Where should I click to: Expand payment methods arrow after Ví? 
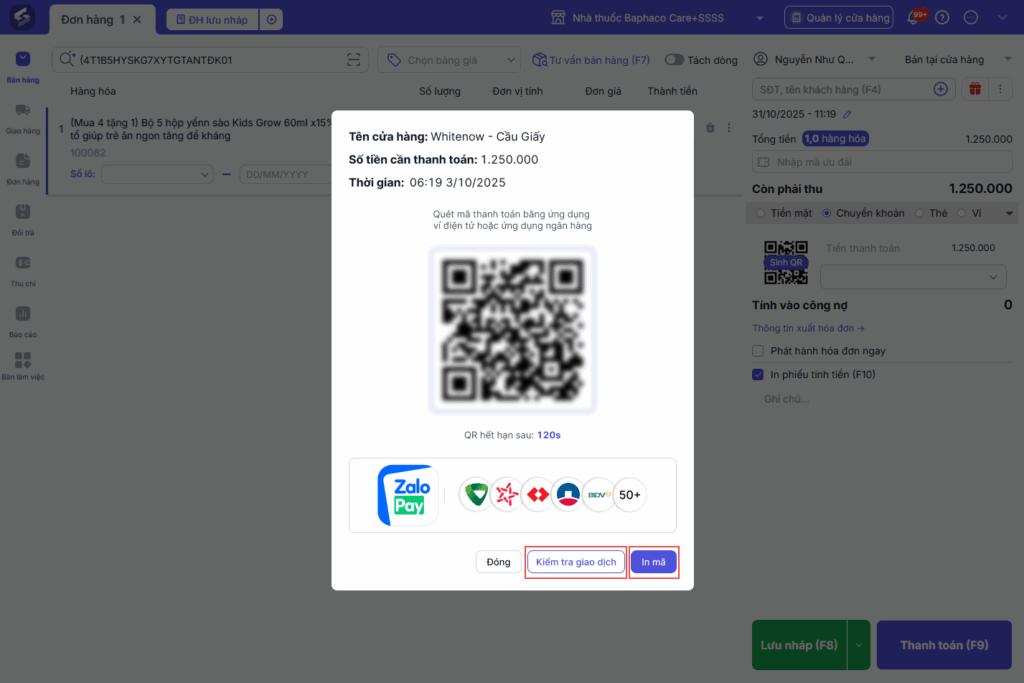tap(1009, 213)
